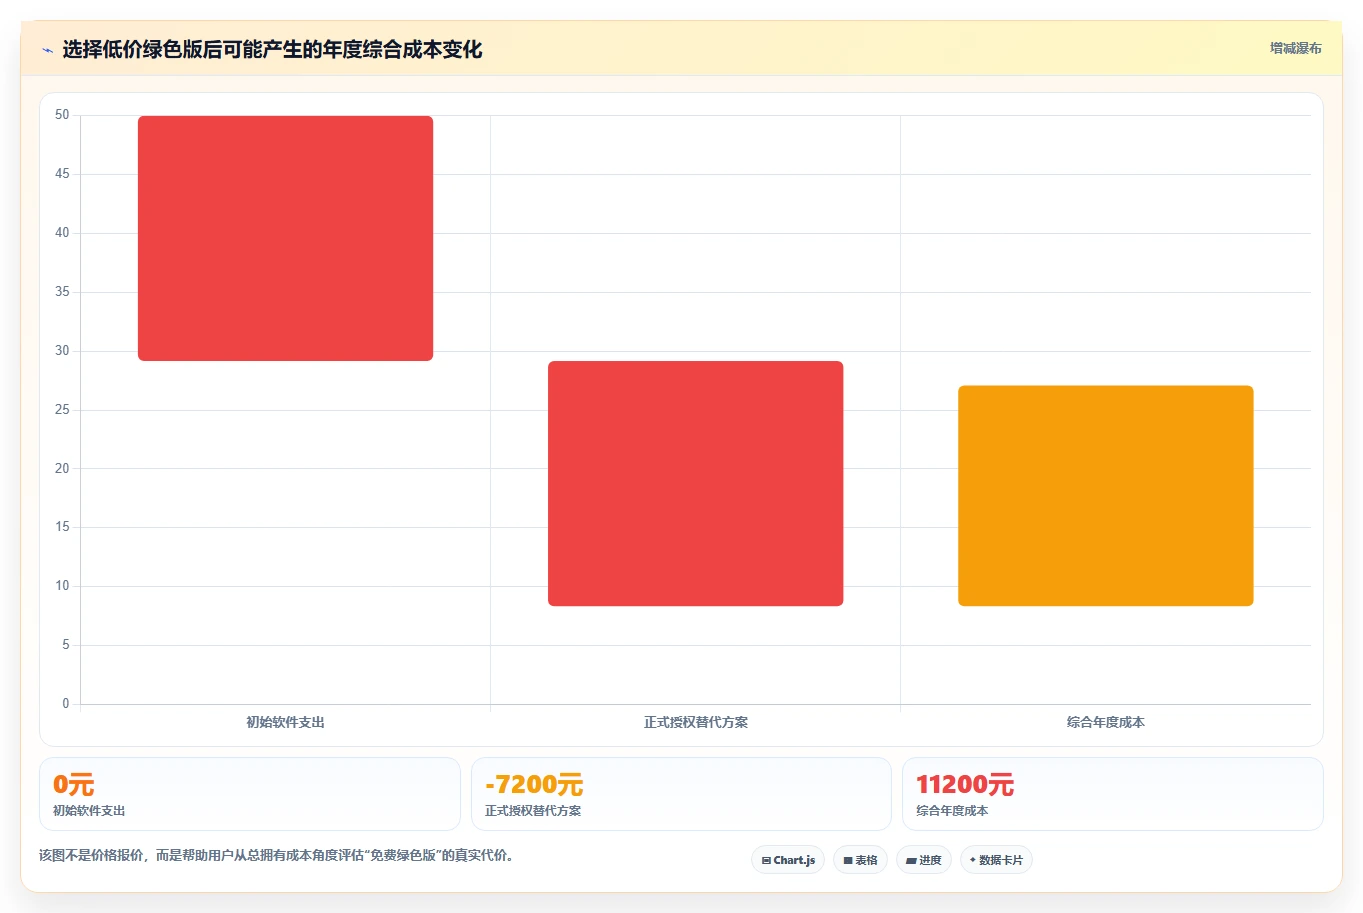Viewport: 1363px width, 913px height.
Task: Click the footnote text starting 该图不是价格报价
Action: pyautogui.click(x=276, y=856)
